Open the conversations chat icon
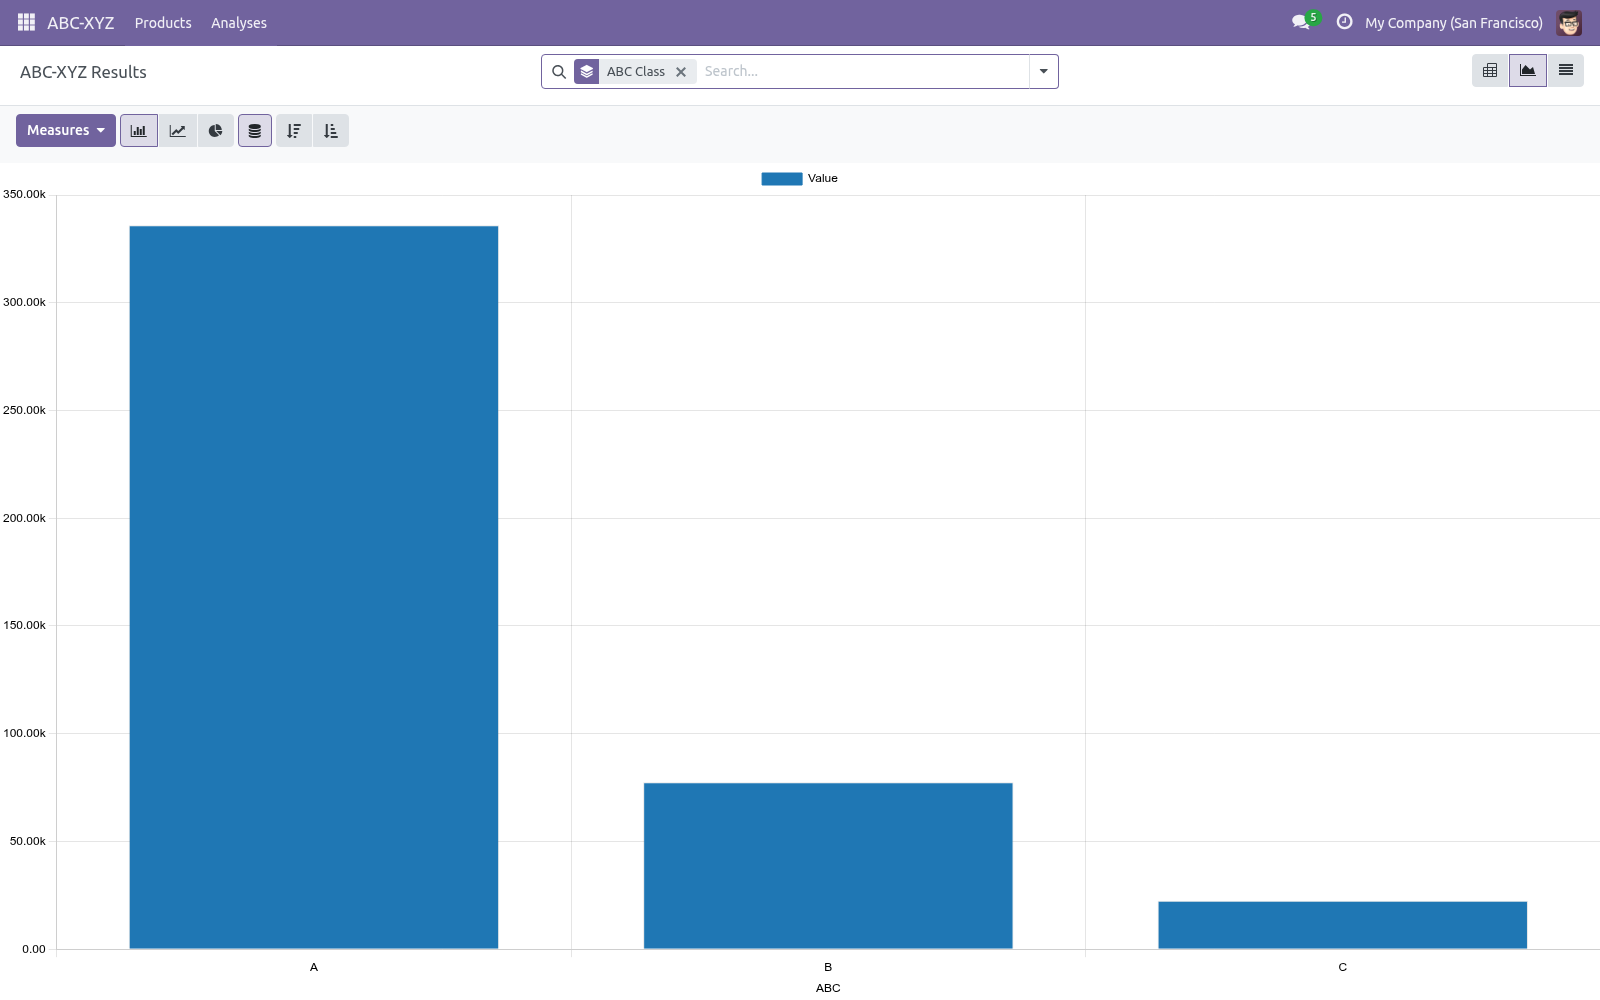The width and height of the screenshot is (1600, 1000). [1300, 22]
